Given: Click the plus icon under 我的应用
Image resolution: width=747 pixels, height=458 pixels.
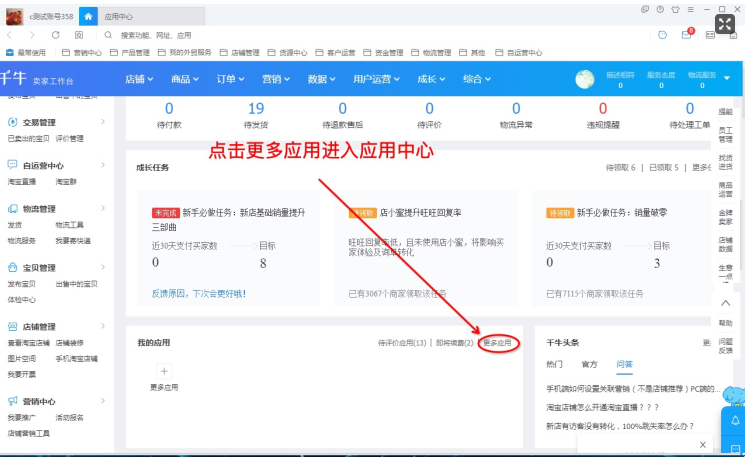Looking at the screenshot, I should [164, 371].
